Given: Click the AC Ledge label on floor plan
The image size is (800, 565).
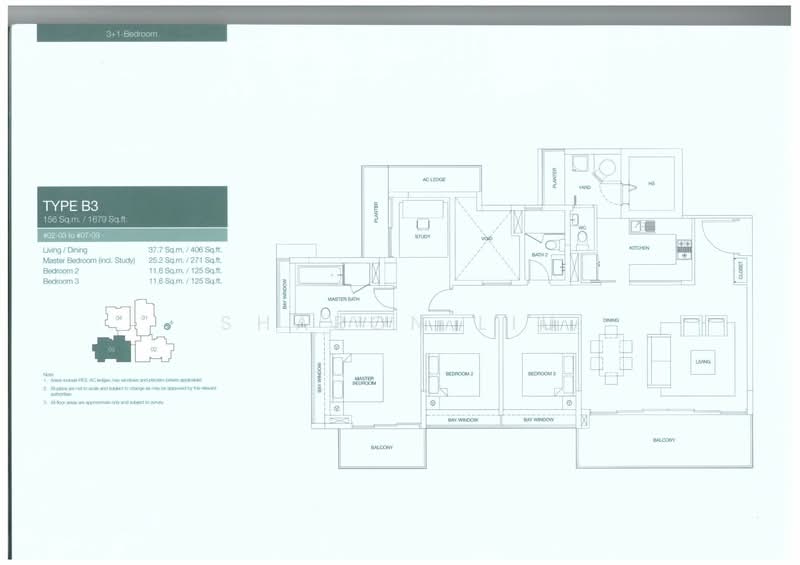Looking at the screenshot, I should (432, 180).
